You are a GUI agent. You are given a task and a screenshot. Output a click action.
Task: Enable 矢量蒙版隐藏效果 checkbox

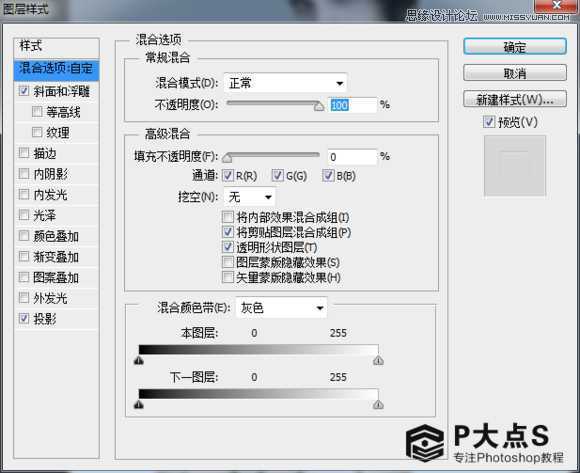pyautogui.click(x=227, y=277)
